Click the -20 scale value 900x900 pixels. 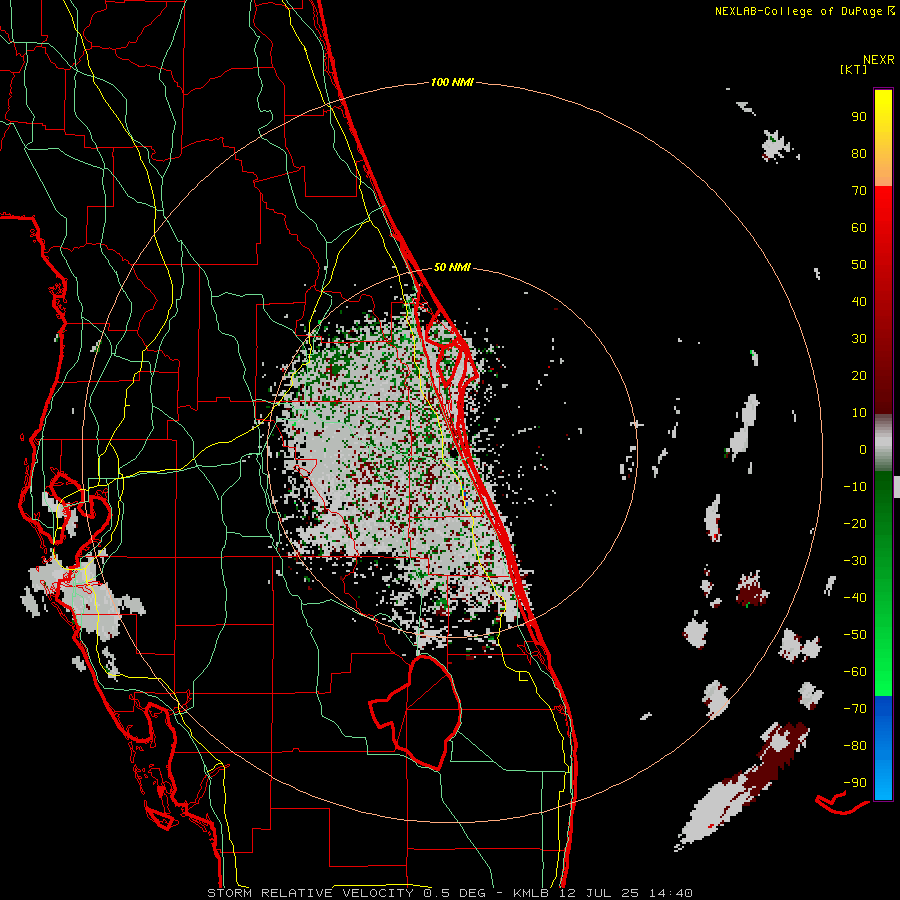pos(855,523)
